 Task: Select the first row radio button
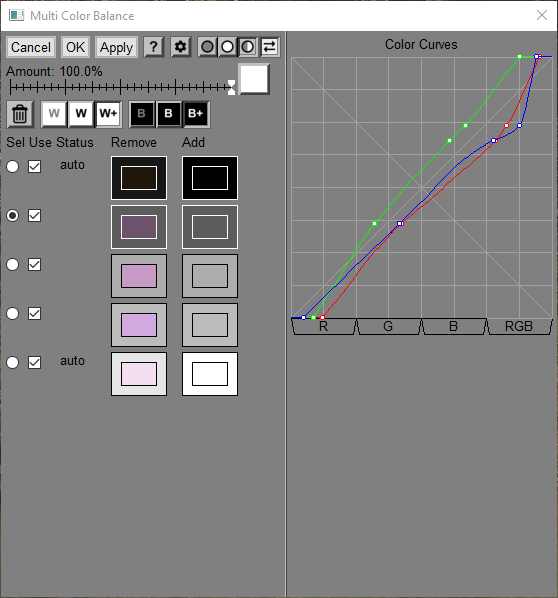point(13,167)
